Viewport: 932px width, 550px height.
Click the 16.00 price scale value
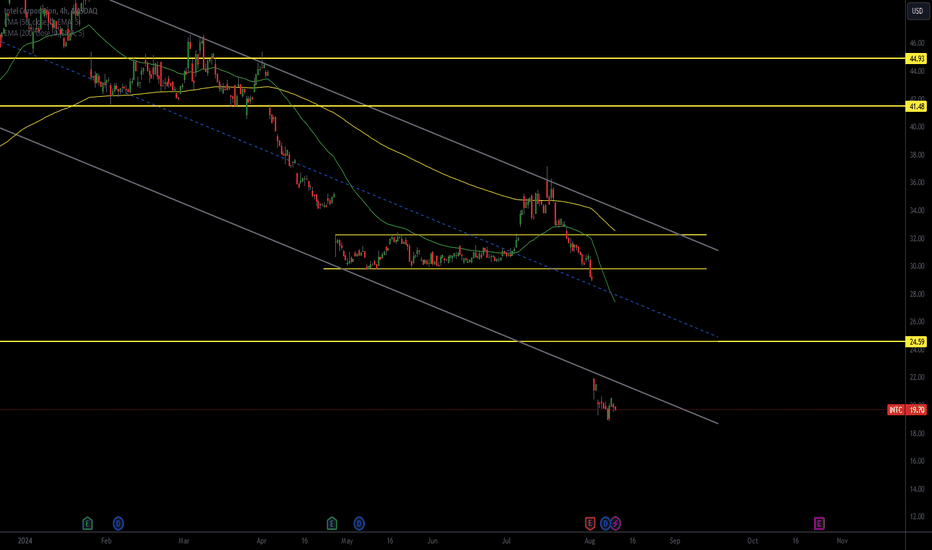click(x=917, y=461)
